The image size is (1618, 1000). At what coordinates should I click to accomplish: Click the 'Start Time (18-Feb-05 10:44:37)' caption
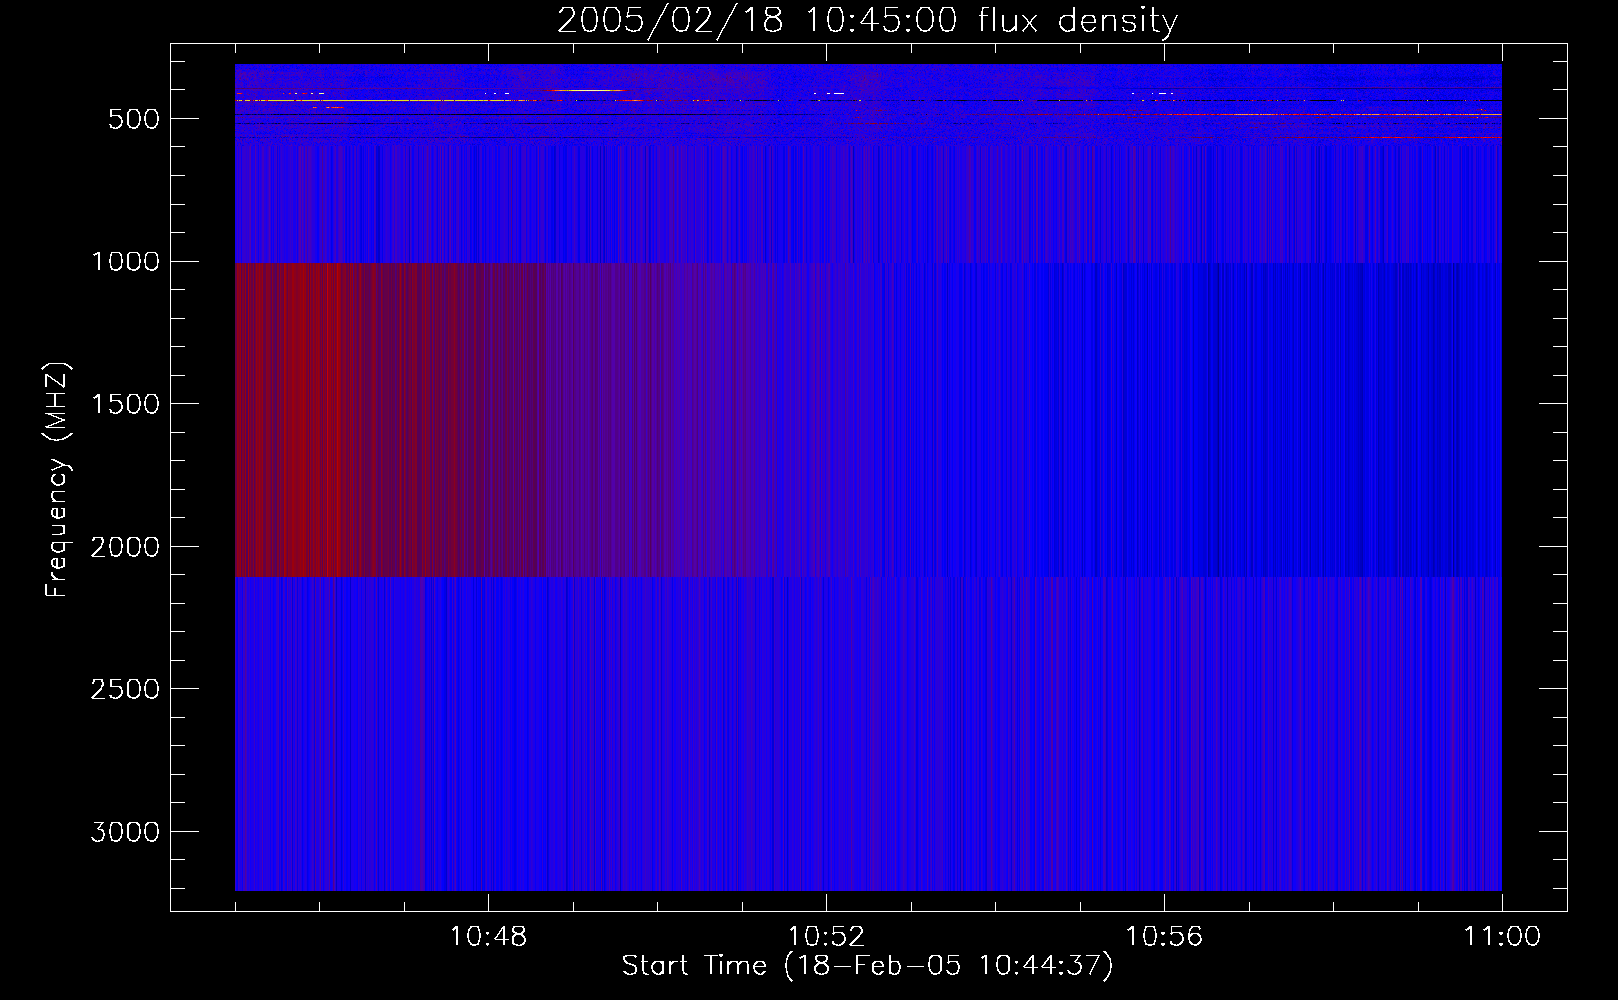[867, 966]
